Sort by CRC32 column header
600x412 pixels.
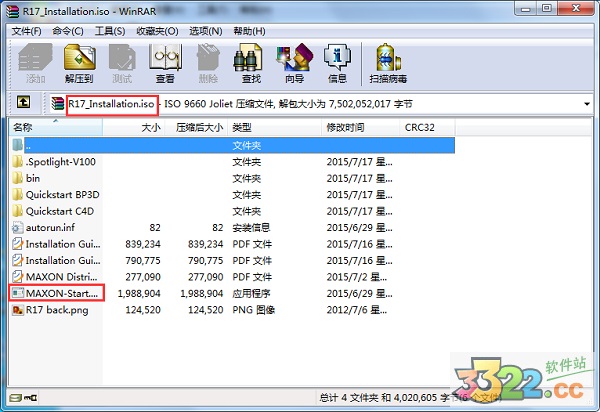427,127
